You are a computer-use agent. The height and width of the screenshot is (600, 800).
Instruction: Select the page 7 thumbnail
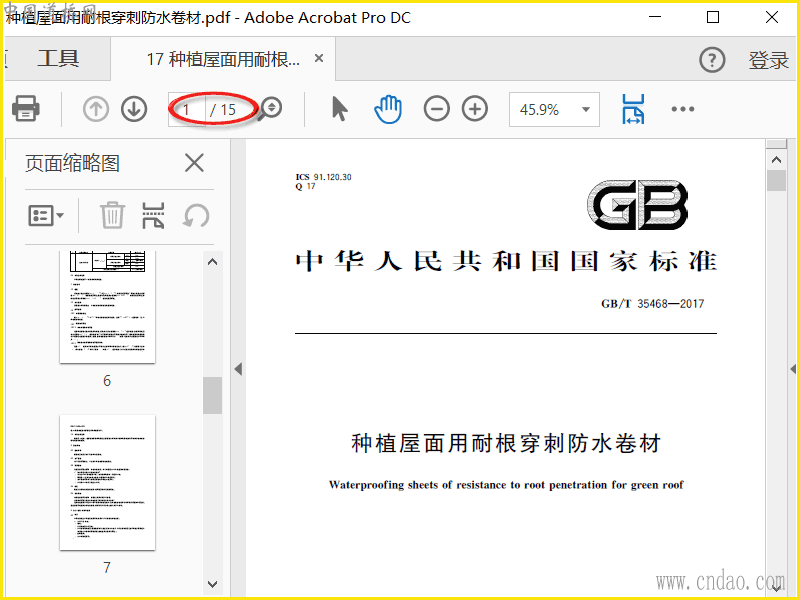pos(107,483)
